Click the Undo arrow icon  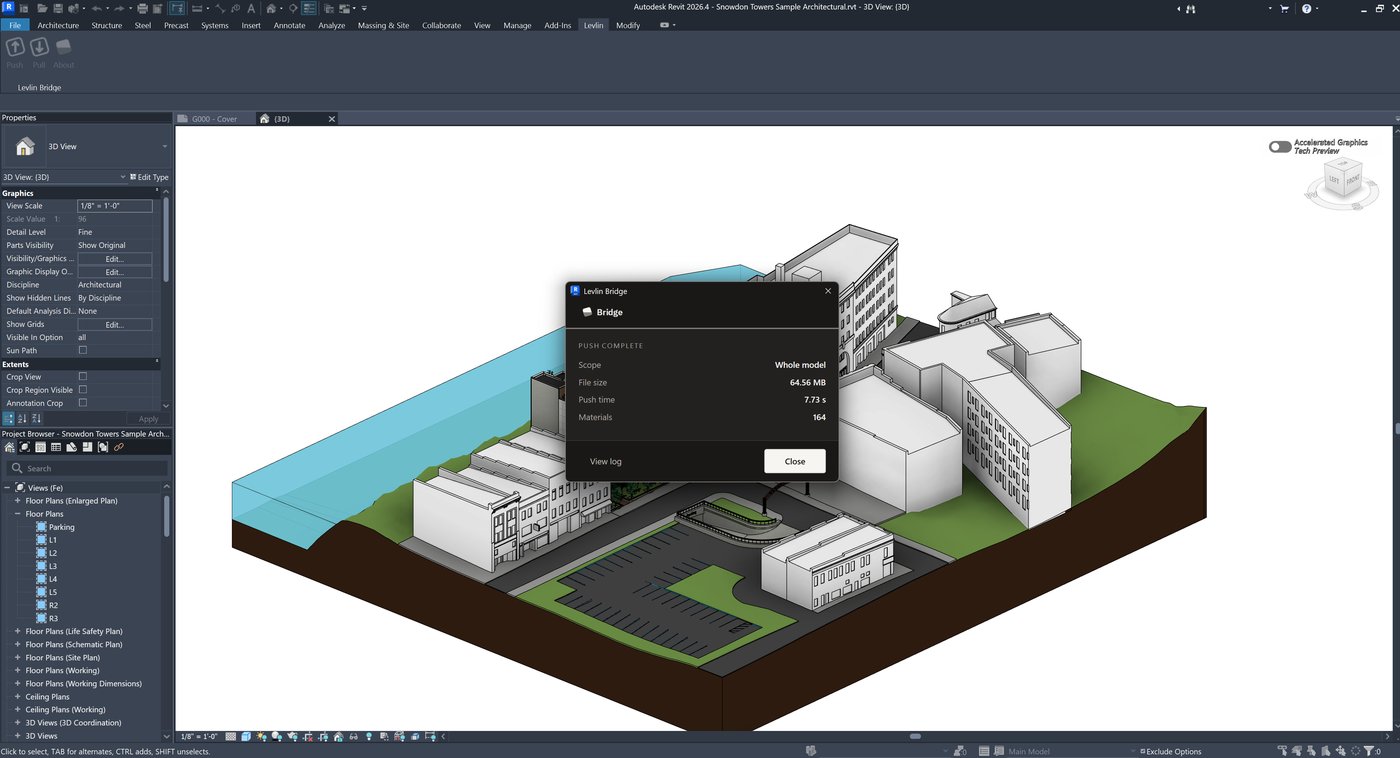coord(97,8)
